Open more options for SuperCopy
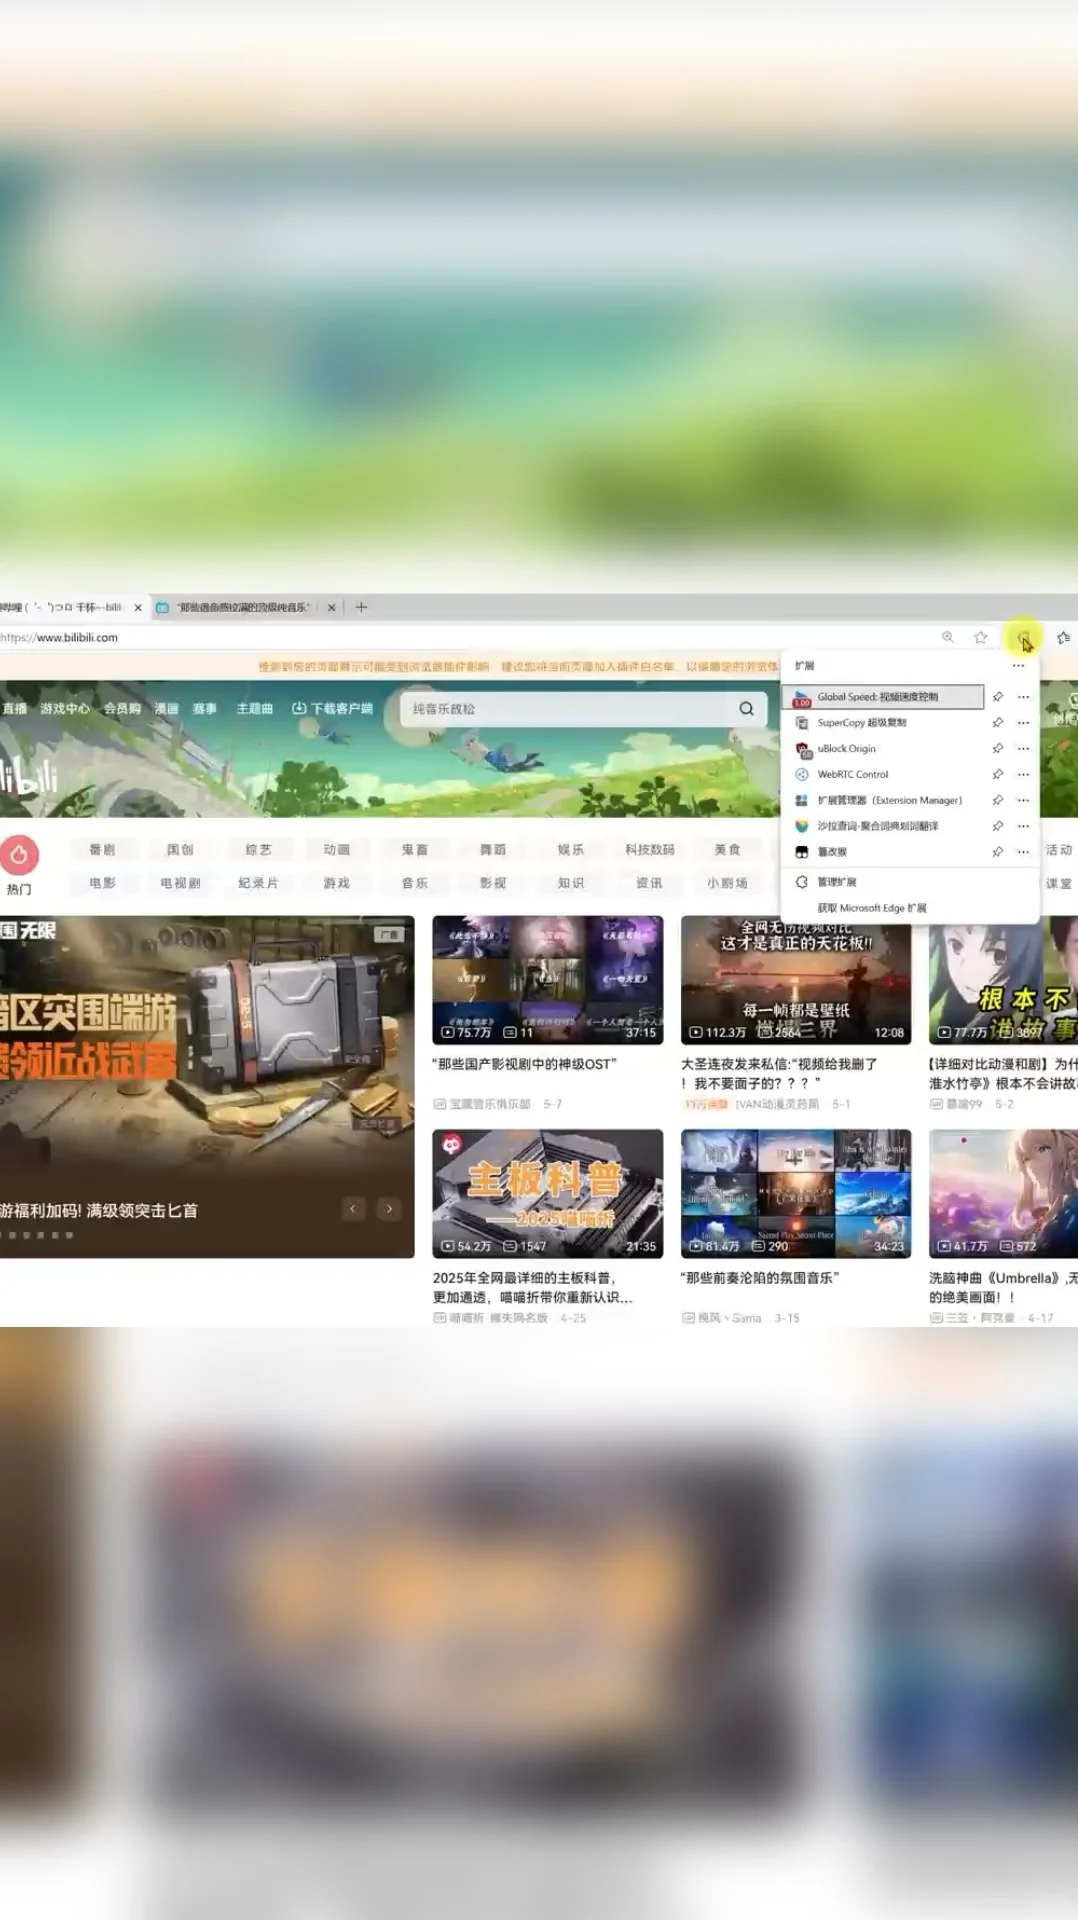The image size is (1078, 1920). coord(1023,723)
